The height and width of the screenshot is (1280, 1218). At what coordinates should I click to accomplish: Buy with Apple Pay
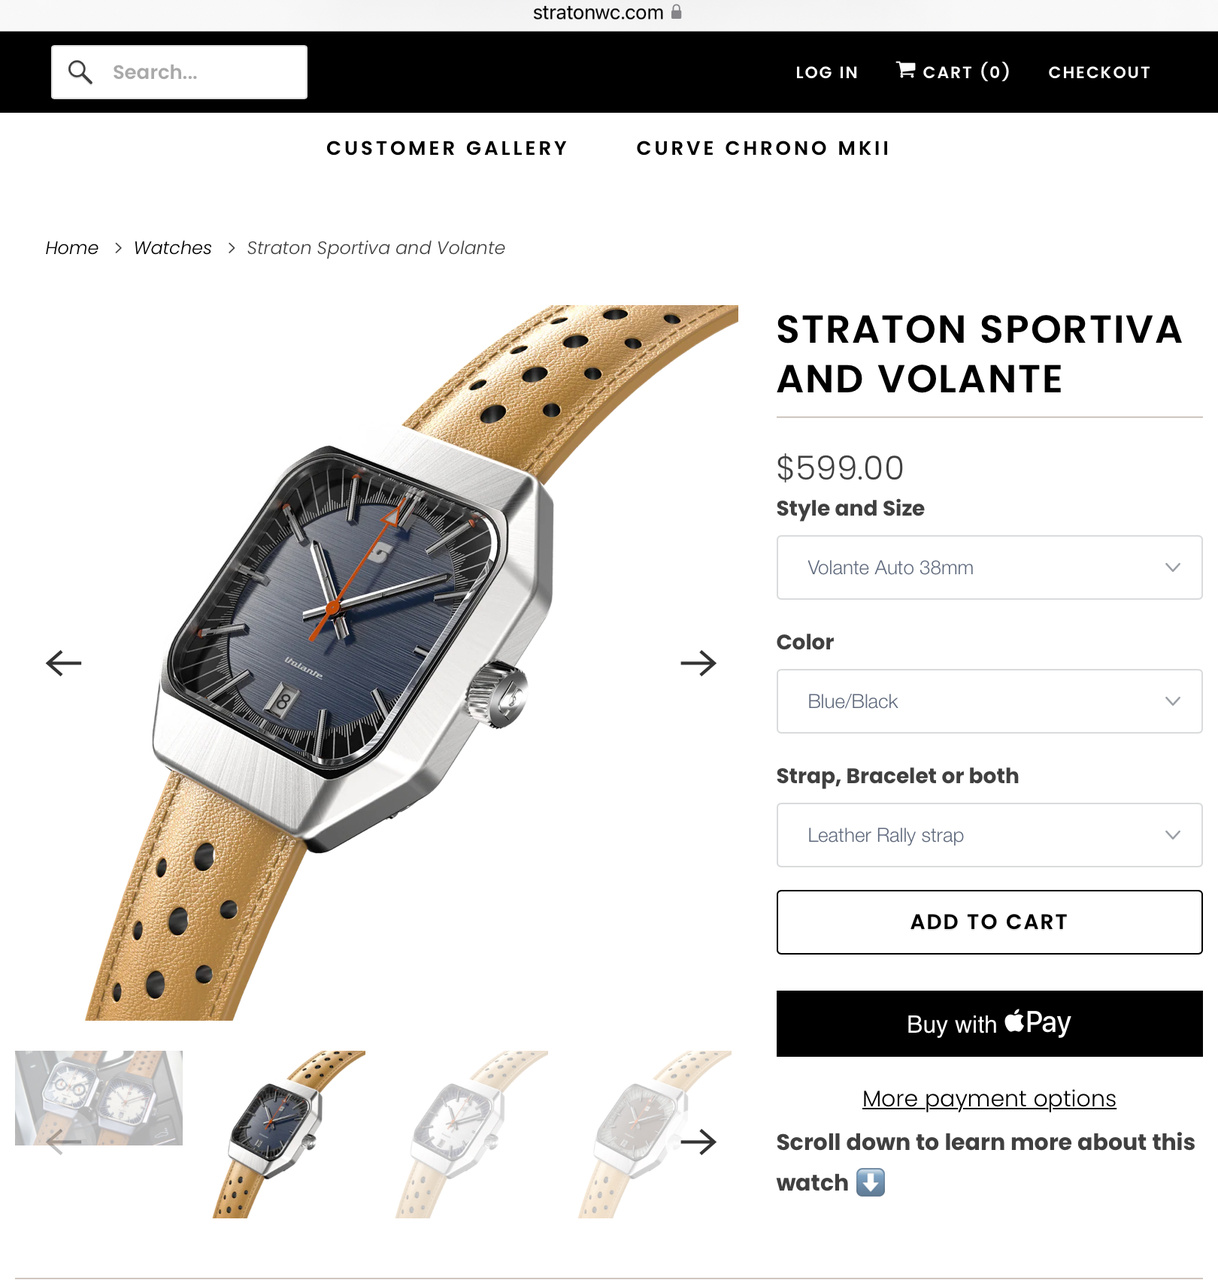tap(989, 1023)
